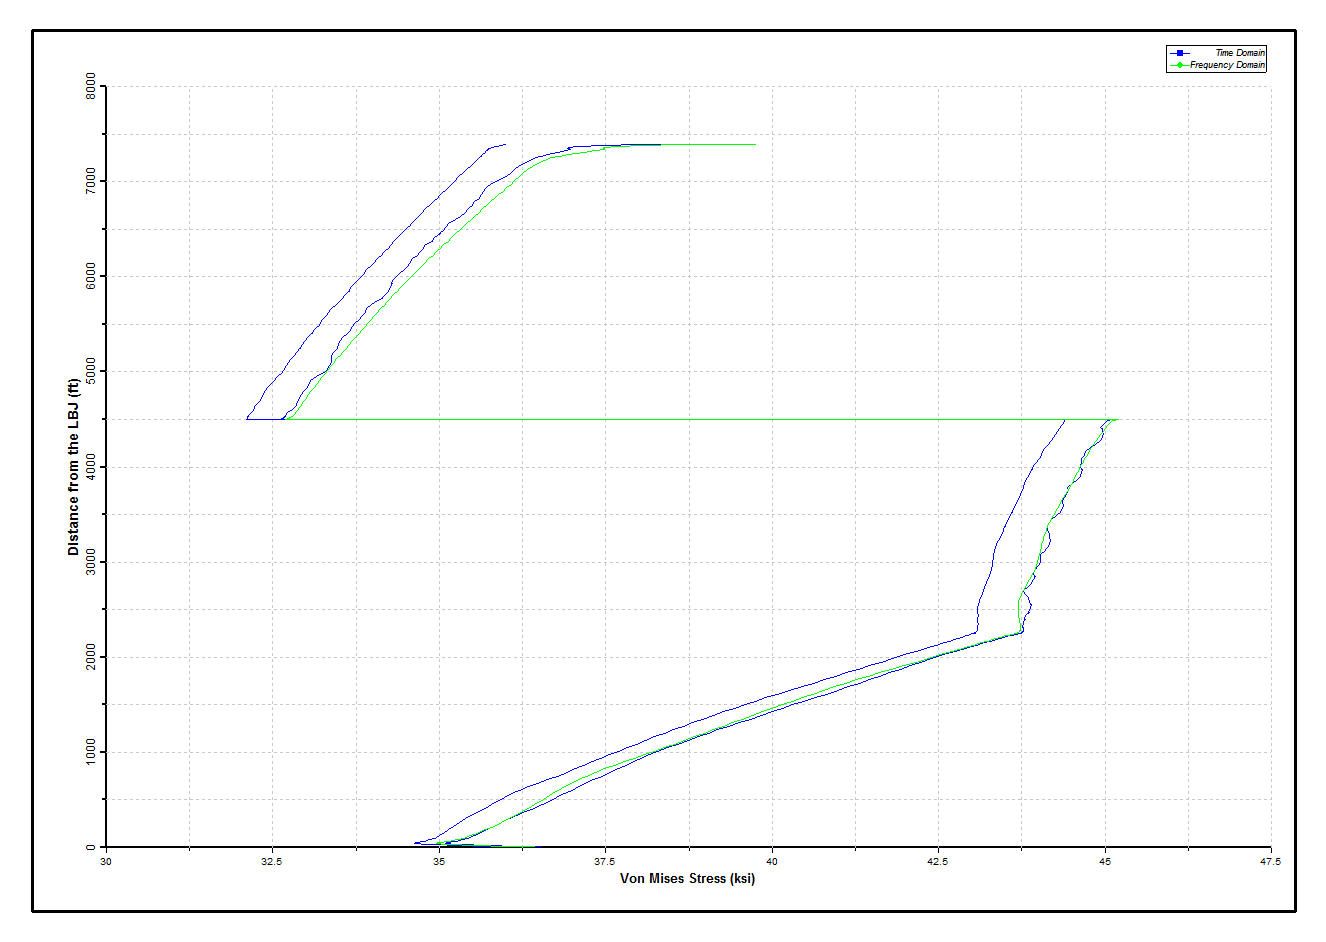
Task: Click the blue square legend marker
Action: (1180, 53)
